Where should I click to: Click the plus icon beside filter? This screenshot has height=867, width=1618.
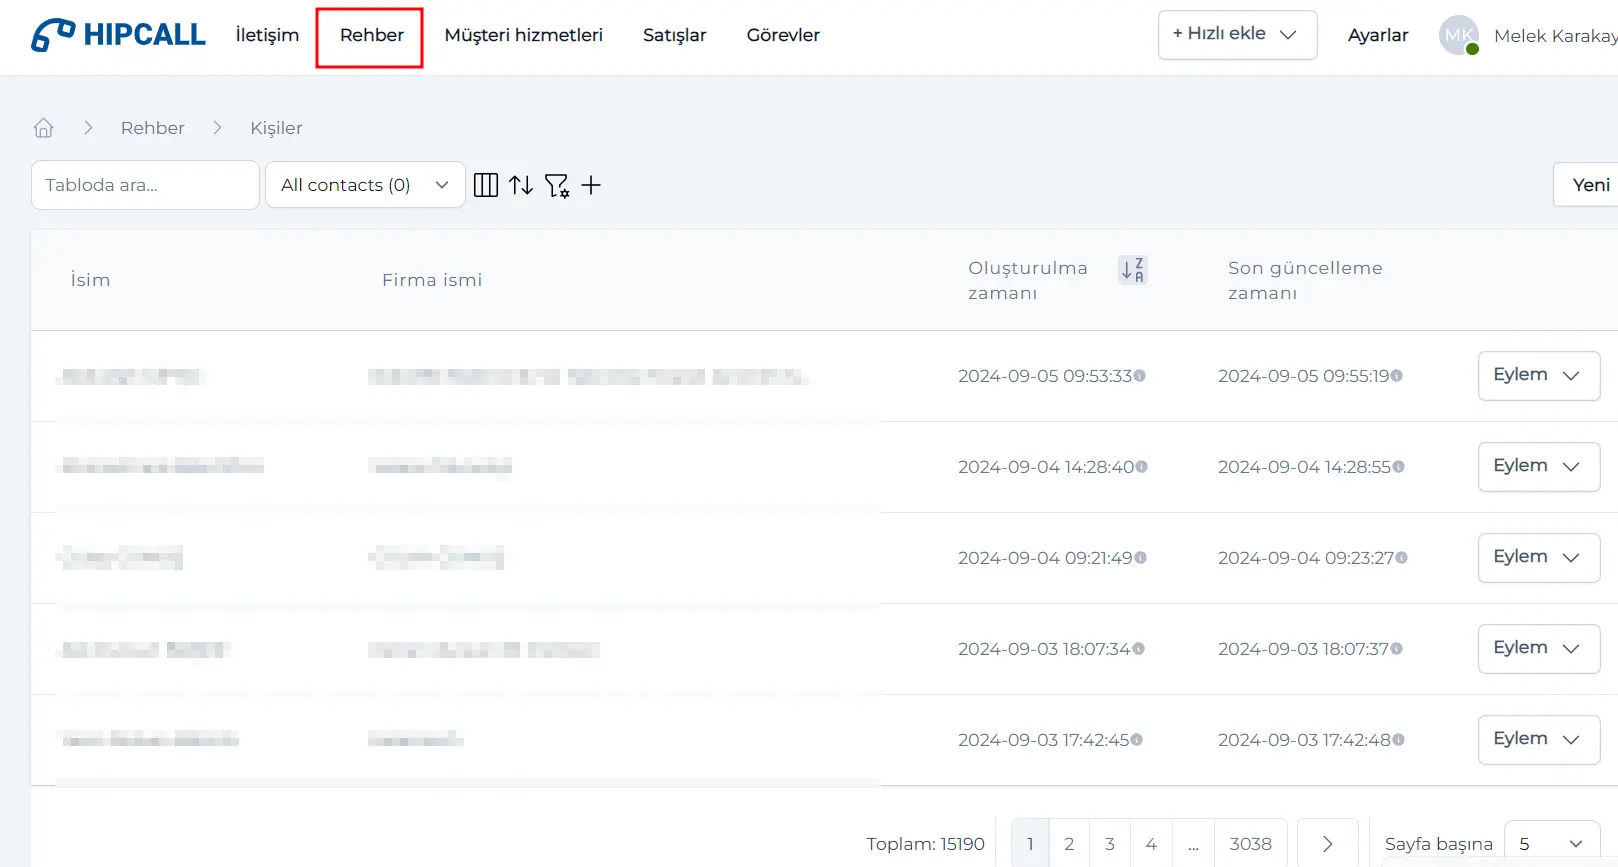pos(591,185)
